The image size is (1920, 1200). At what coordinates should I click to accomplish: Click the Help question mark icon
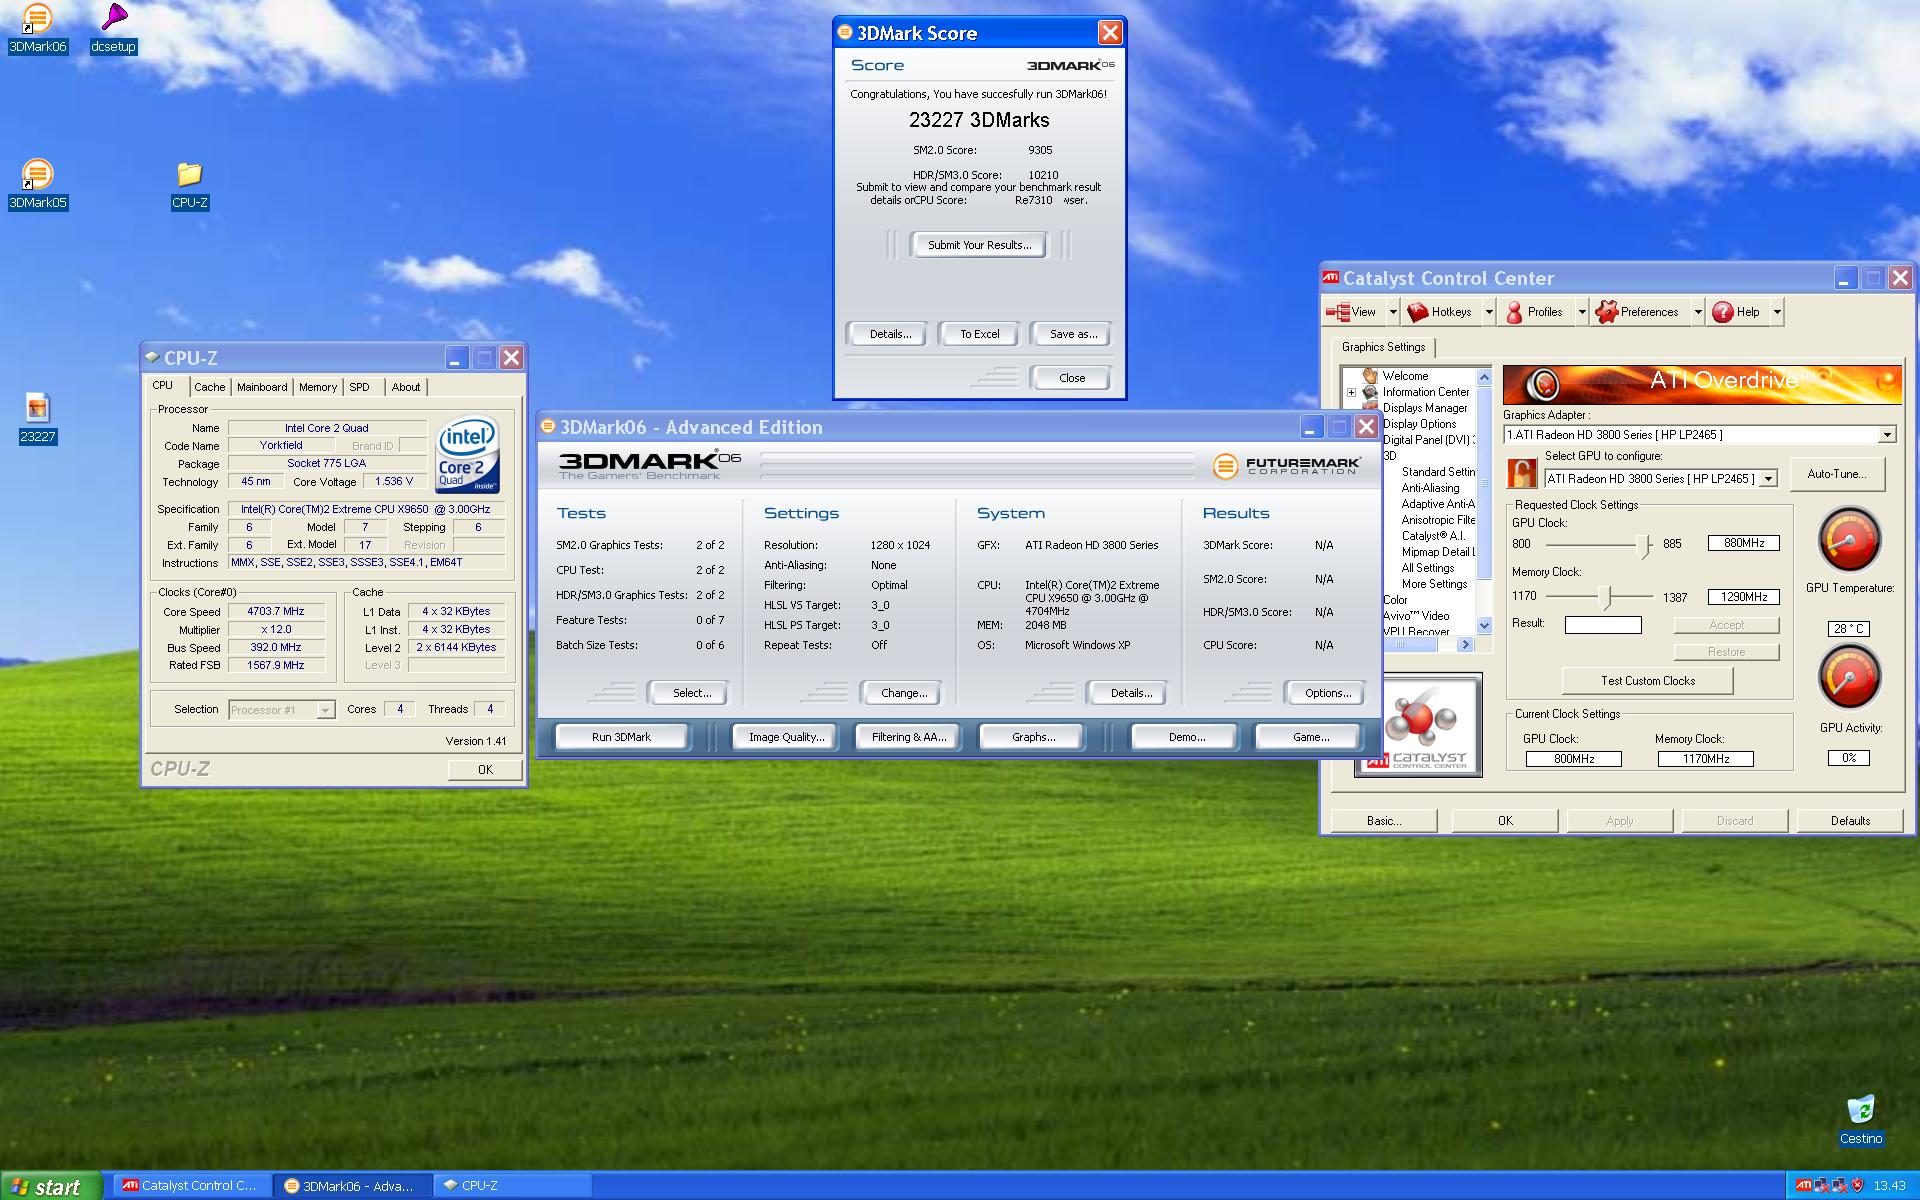click(x=1722, y=312)
